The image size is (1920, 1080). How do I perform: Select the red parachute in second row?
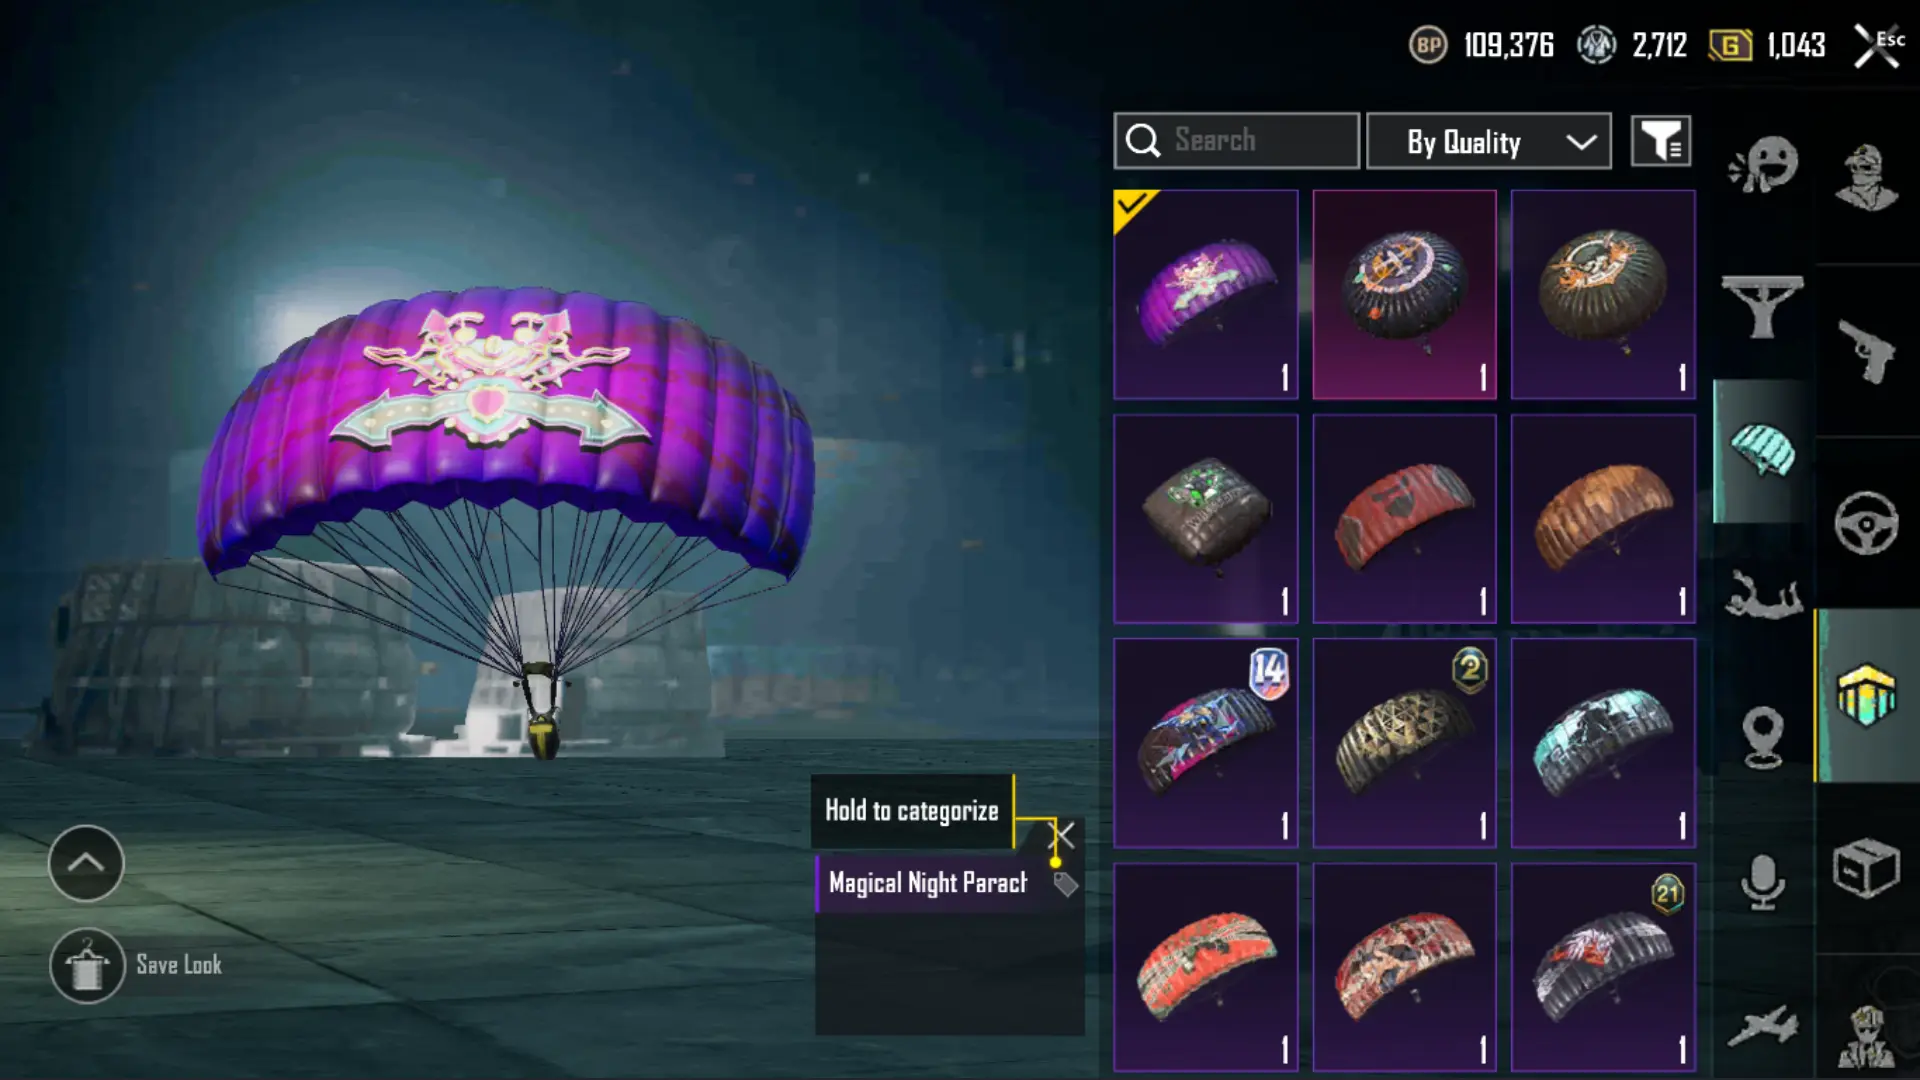pyautogui.click(x=1405, y=519)
